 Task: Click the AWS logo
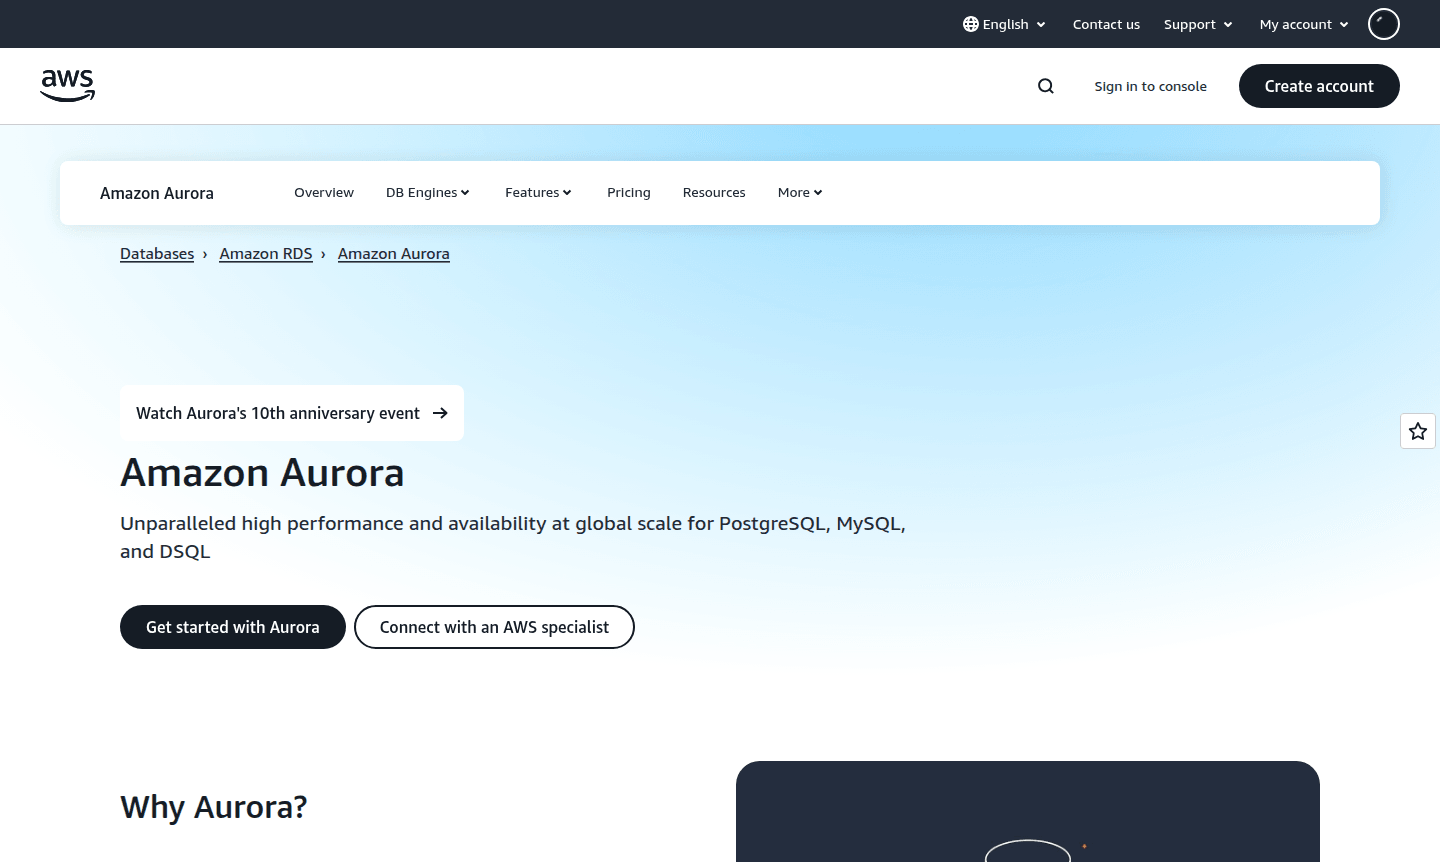(x=67, y=86)
